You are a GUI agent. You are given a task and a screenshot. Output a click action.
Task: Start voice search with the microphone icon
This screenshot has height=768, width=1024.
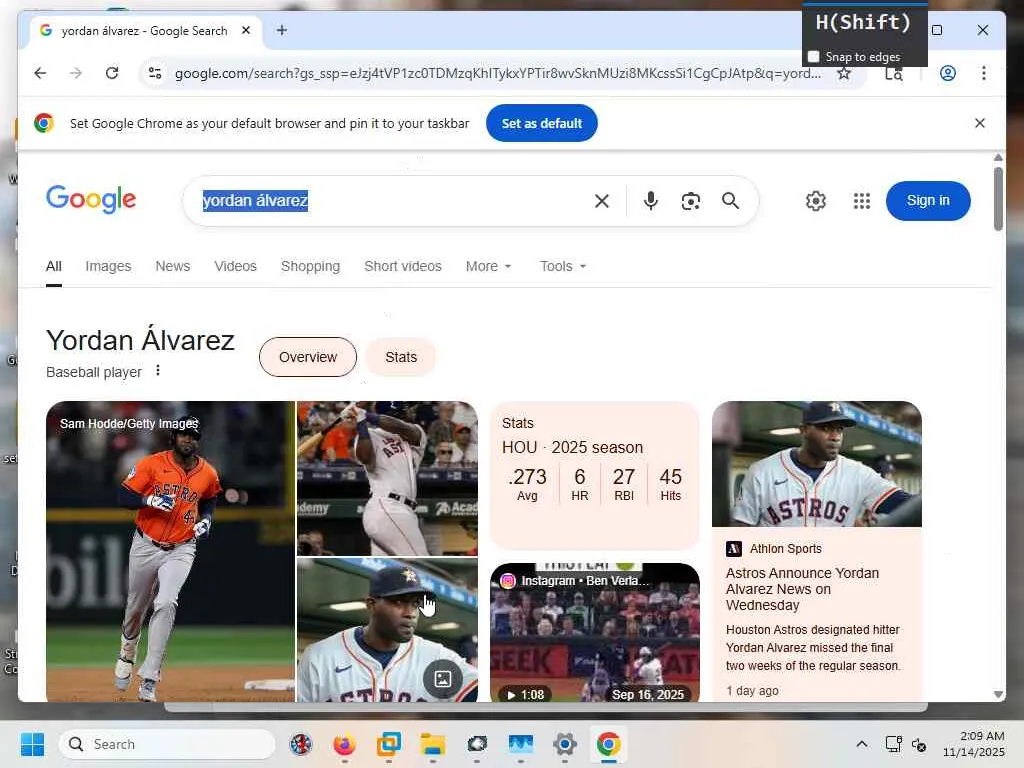[x=650, y=201]
